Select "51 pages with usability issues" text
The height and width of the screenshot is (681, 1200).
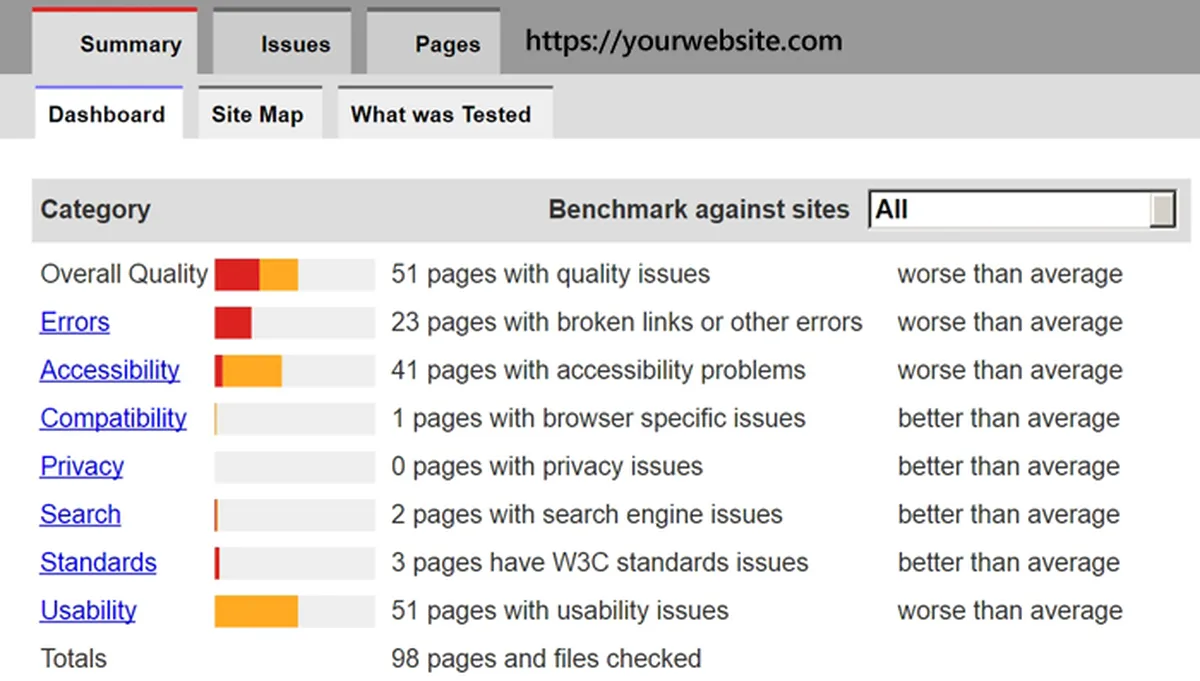click(x=560, y=610)
